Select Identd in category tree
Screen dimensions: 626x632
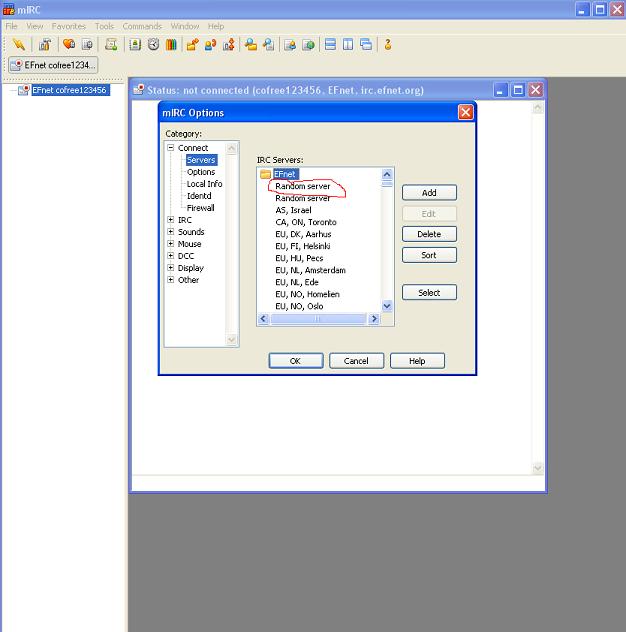tap(199, 196)
